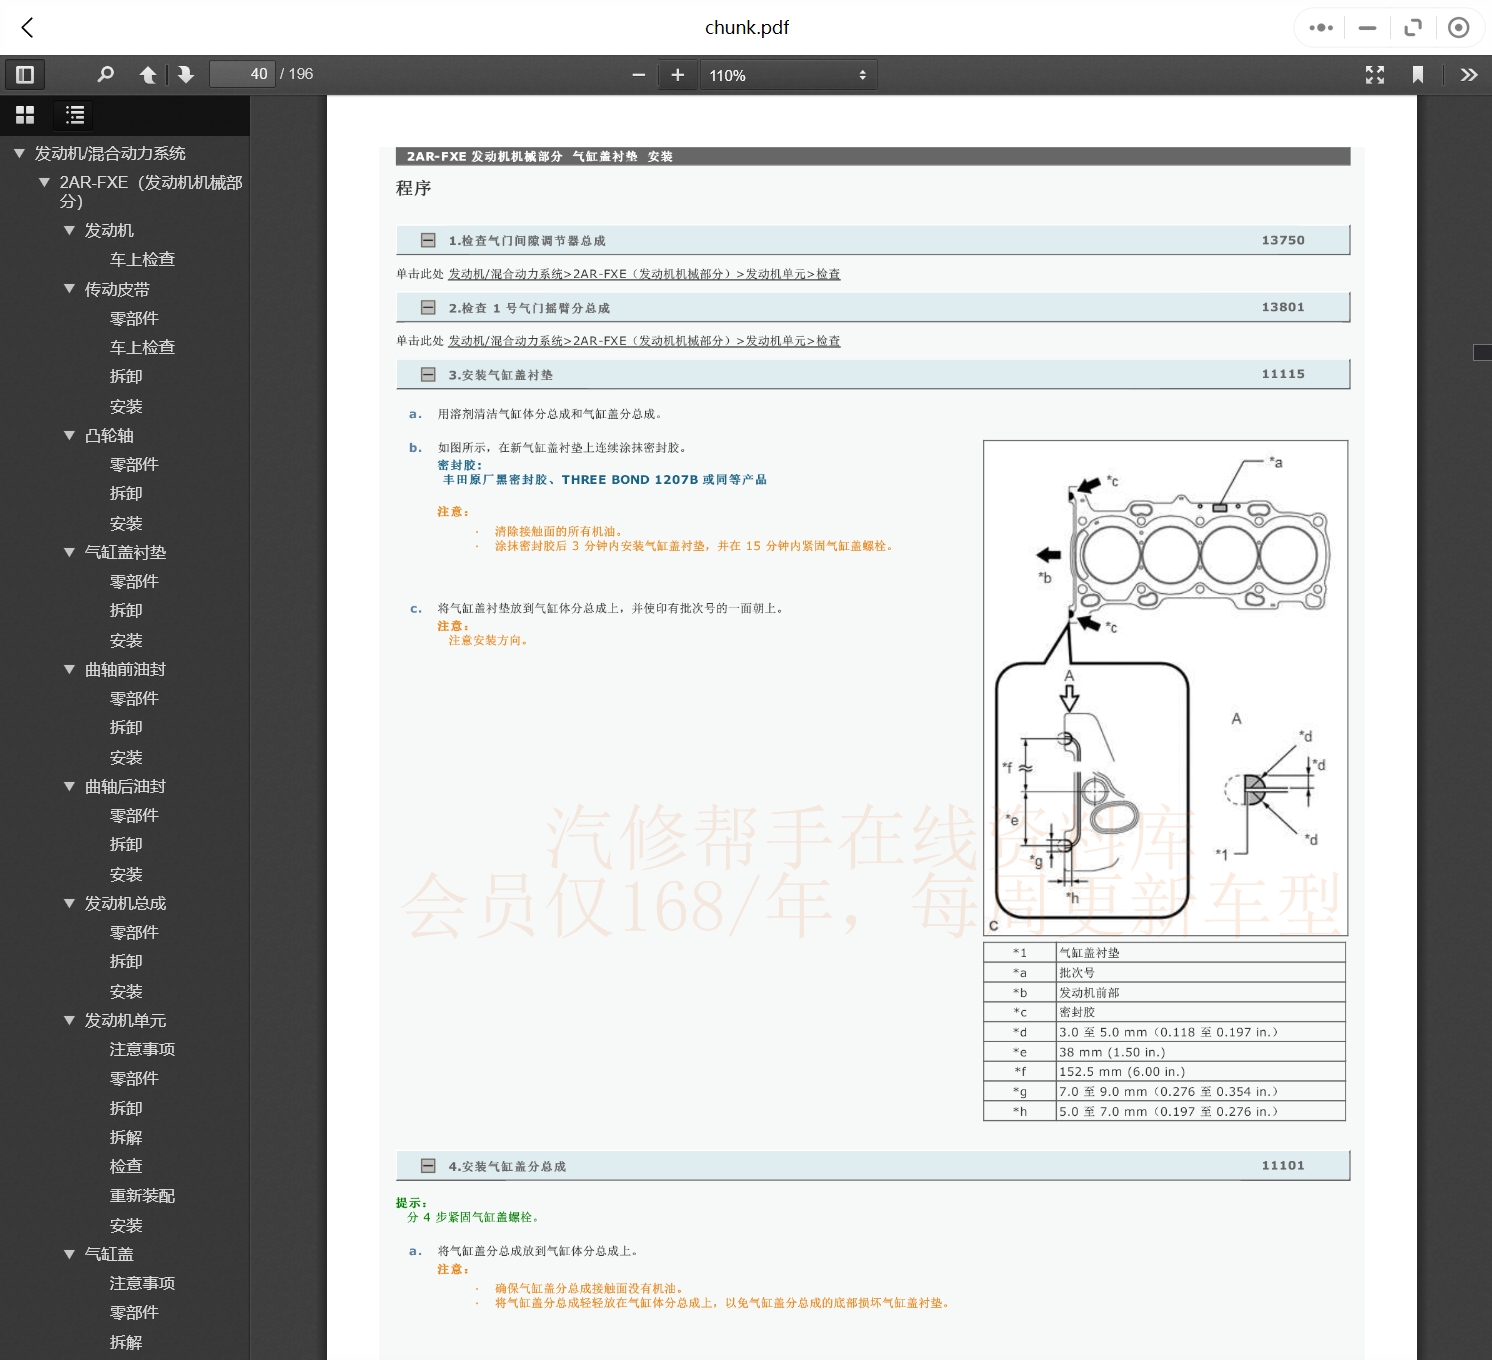Click the zoom in plus button
This screenshot has height=1360, width=1492.
pyautogui.click(x=677, y=75)
